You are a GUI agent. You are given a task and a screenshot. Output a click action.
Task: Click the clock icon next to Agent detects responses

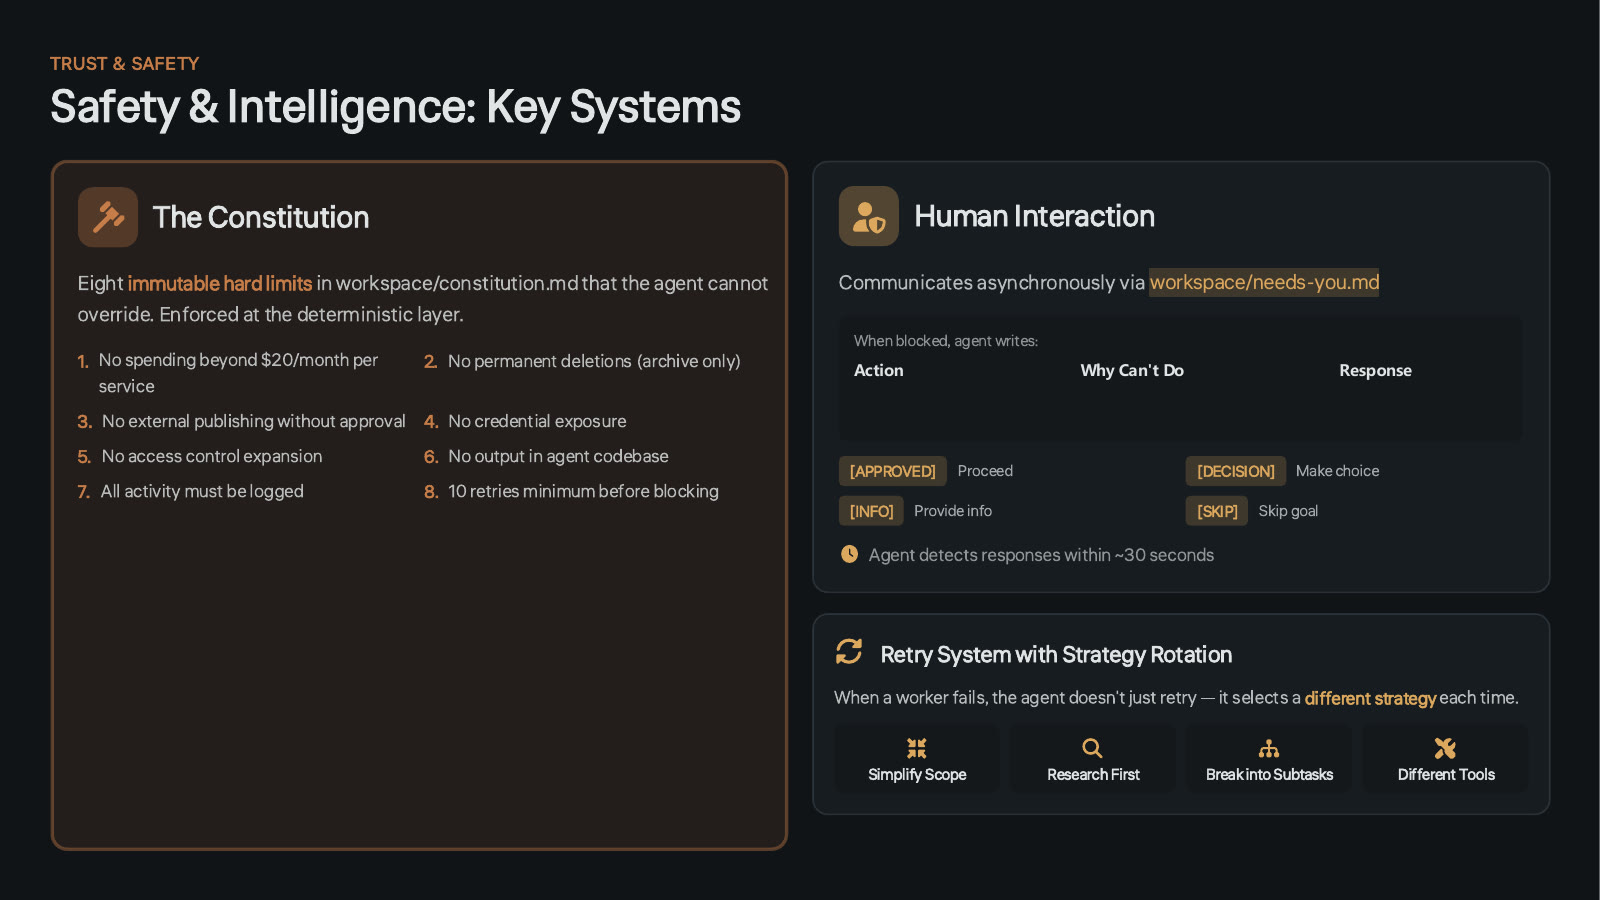point(849,554)
